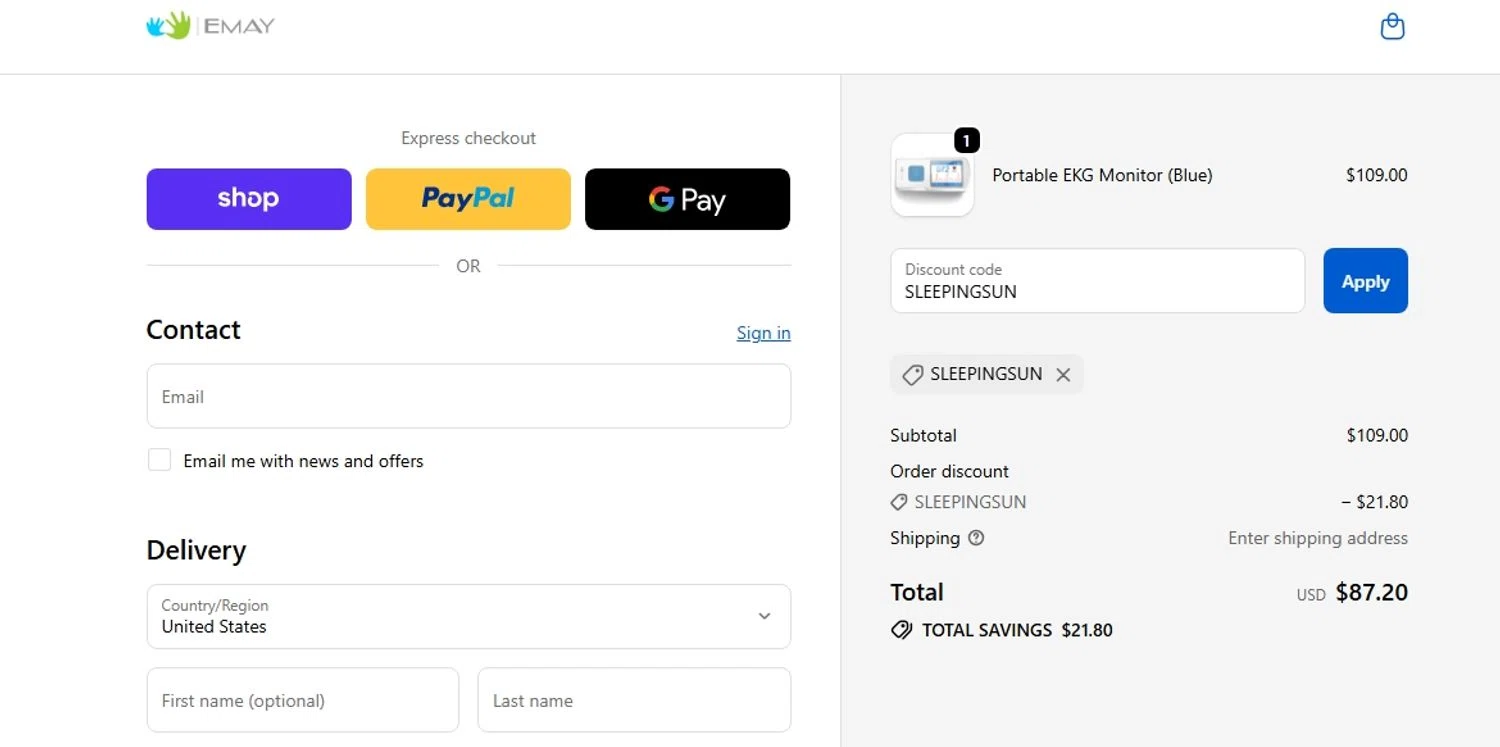The width and height of the screenshot is (1500, 747).
Task: Pay with Shop express checkout
Action: 249,199
